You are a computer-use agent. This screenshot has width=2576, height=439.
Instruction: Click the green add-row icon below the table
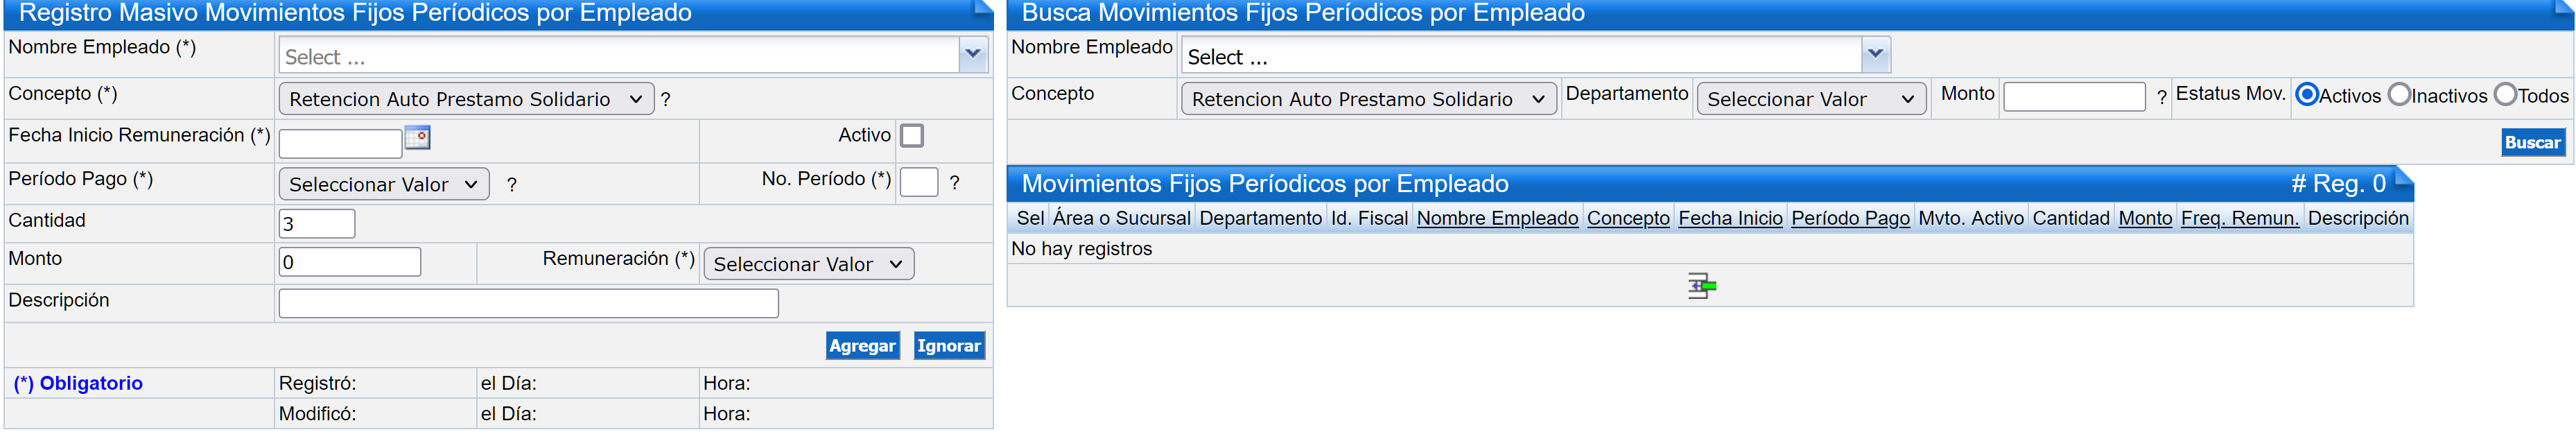click(1701, 286)
